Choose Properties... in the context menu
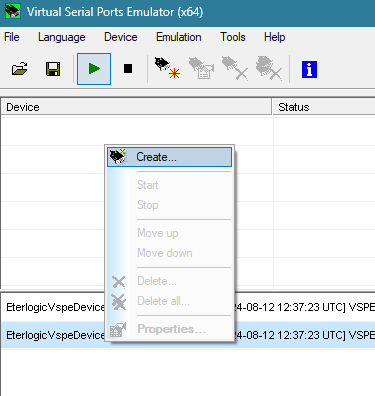375x396 pixels. pyautogui.click(x=169, y=329)
